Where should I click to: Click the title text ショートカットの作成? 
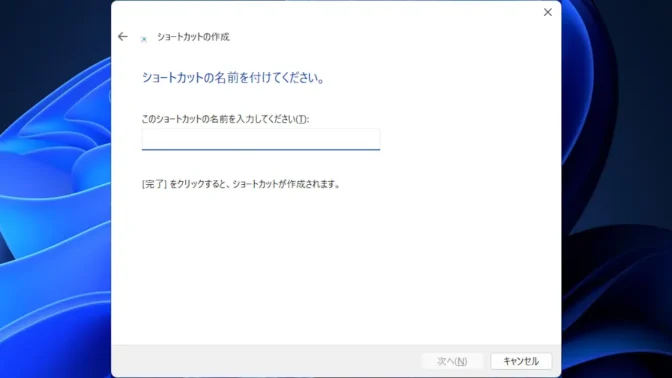tap(193, 37)
